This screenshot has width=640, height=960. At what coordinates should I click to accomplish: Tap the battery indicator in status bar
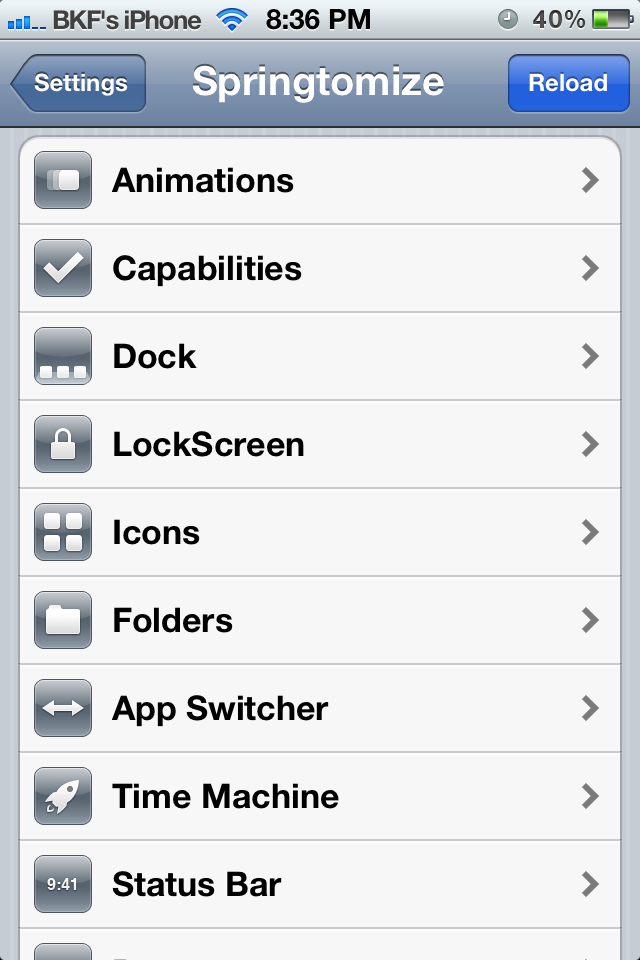[x=612, y=20]
